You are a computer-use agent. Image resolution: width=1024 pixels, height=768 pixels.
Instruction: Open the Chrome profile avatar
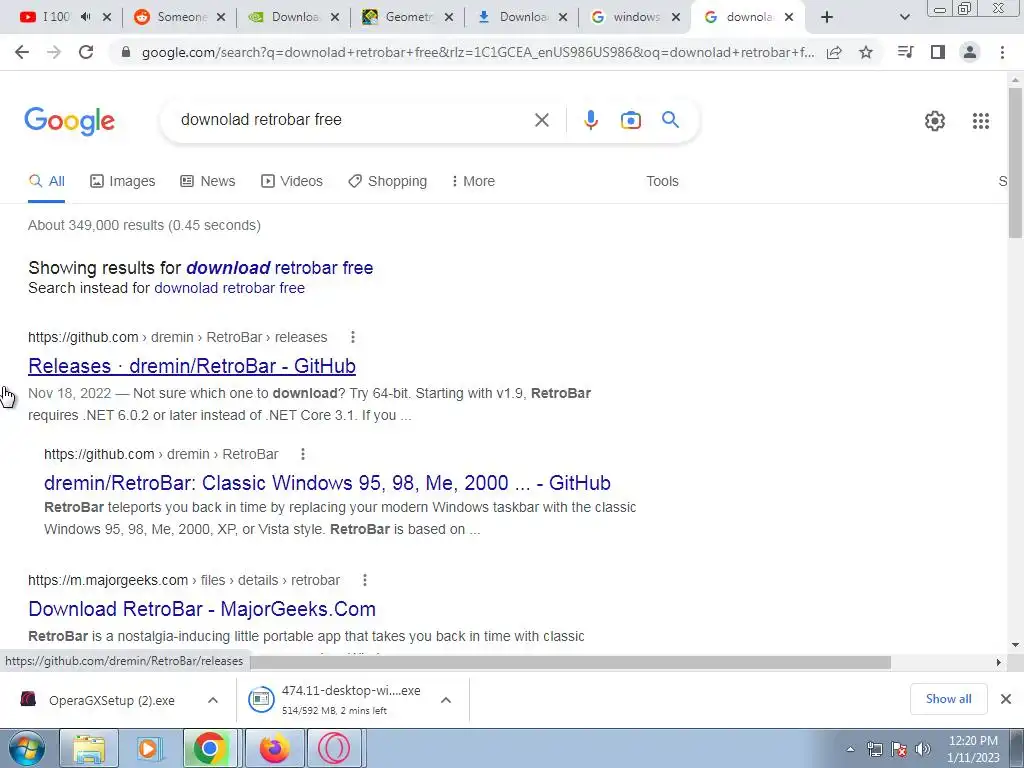click(x=970, y=52)
